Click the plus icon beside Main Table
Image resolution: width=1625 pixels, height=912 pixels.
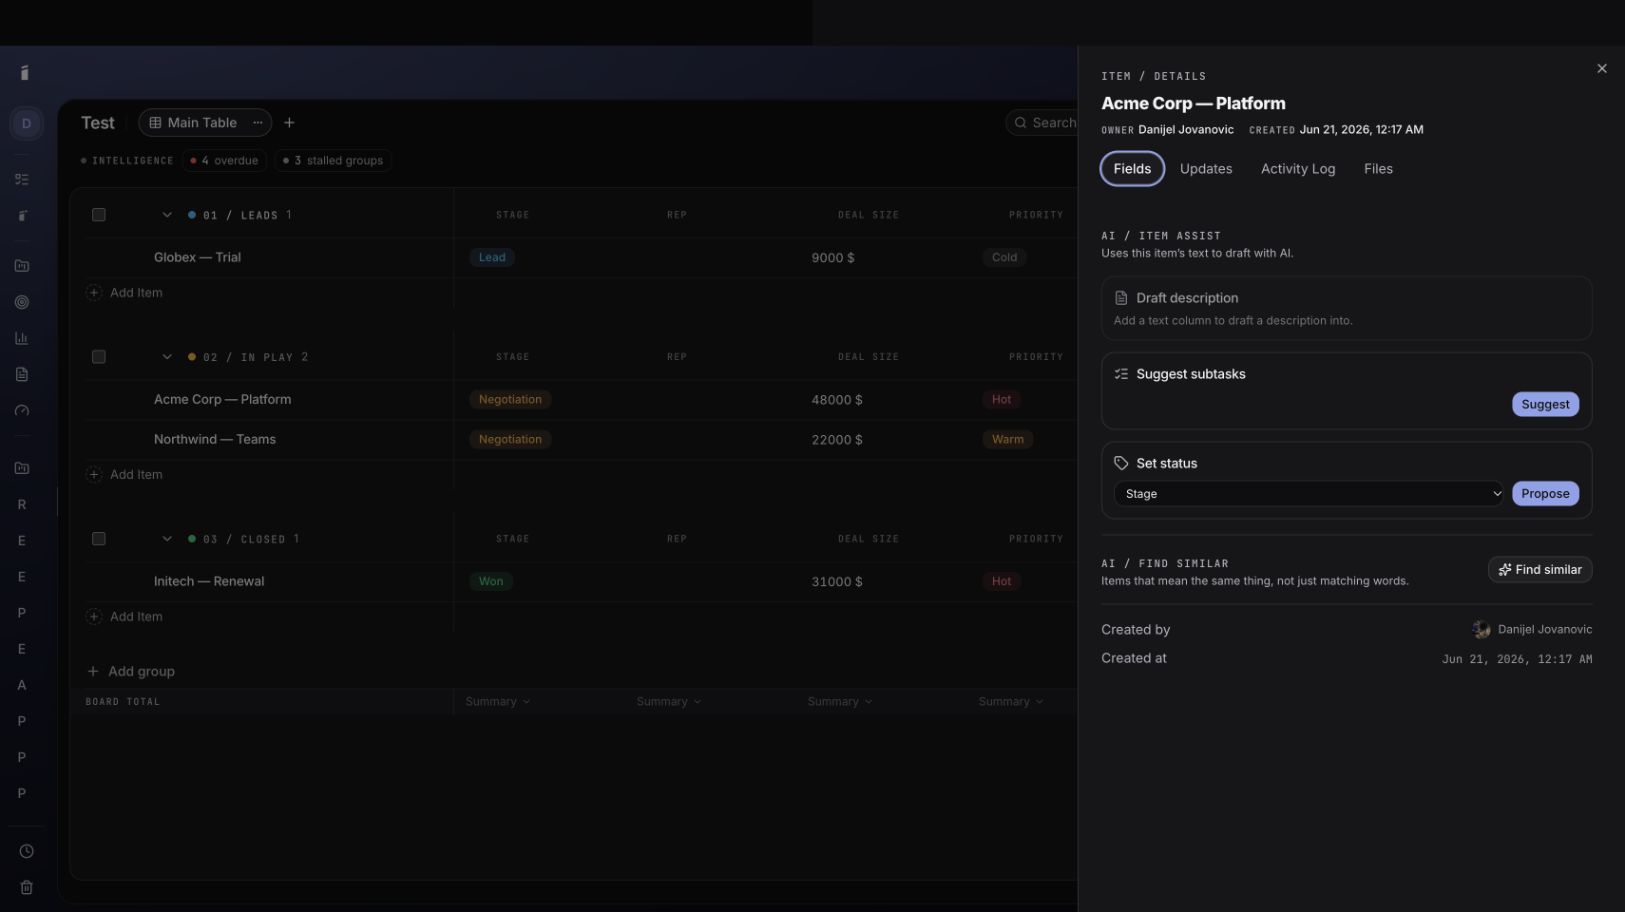289,123
